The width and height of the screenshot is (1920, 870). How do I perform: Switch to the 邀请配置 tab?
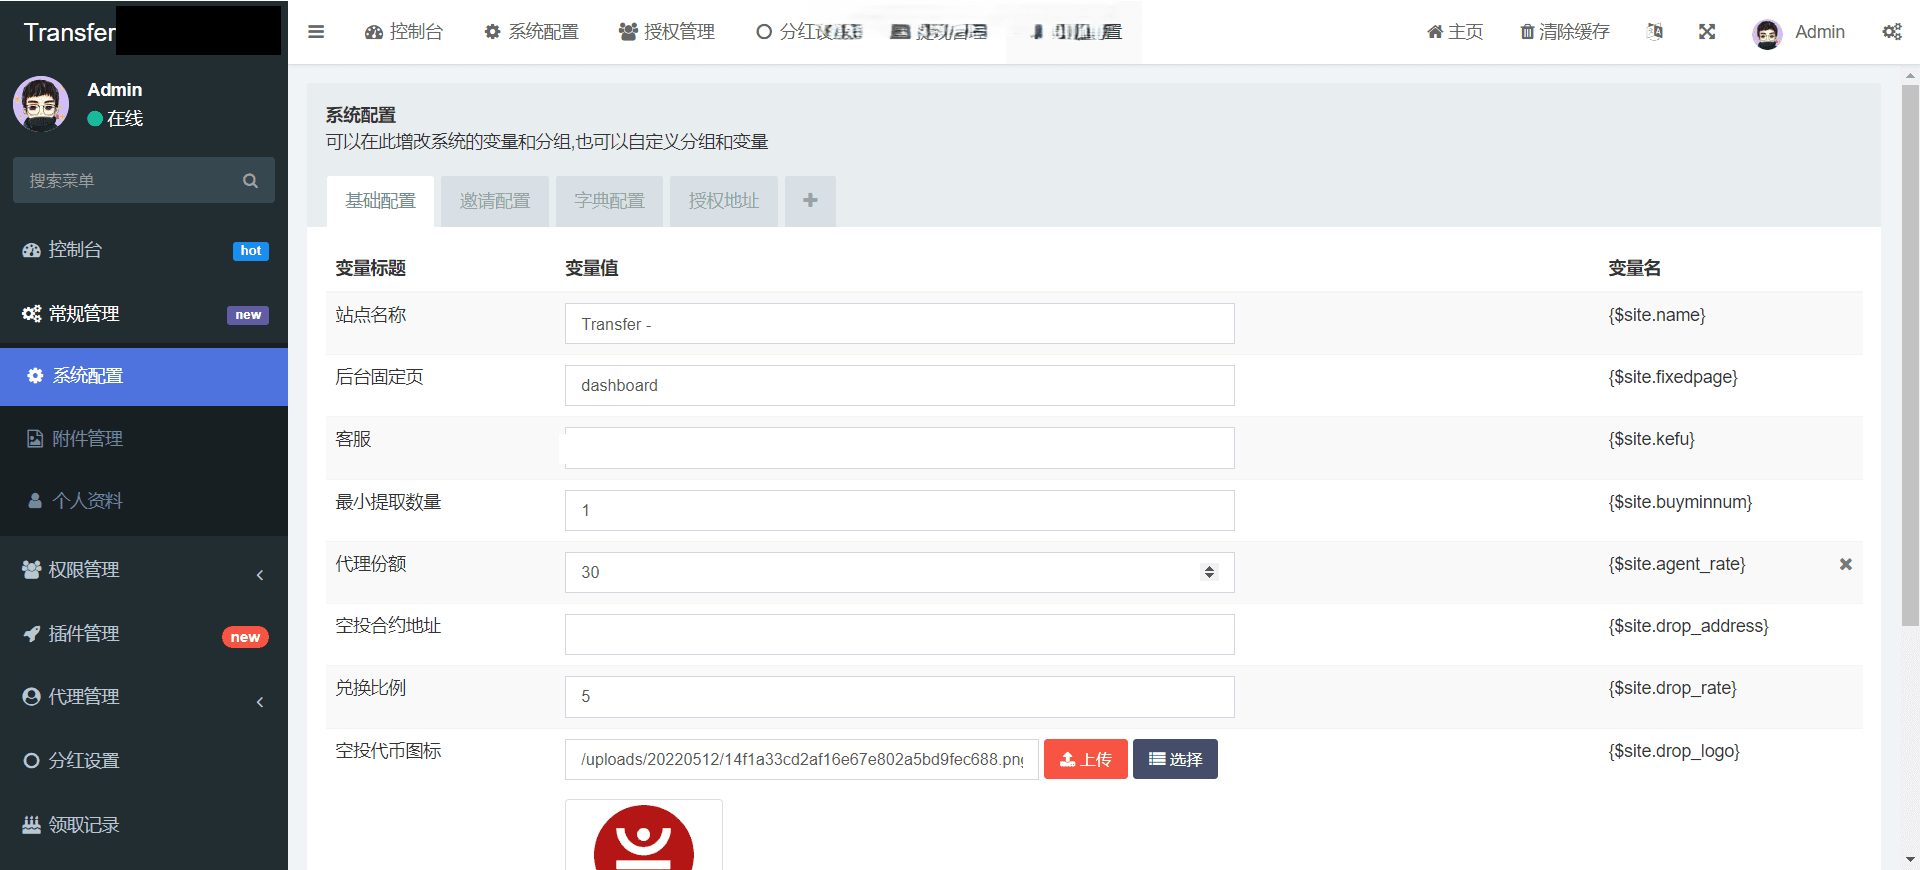(x=495, y=201)
